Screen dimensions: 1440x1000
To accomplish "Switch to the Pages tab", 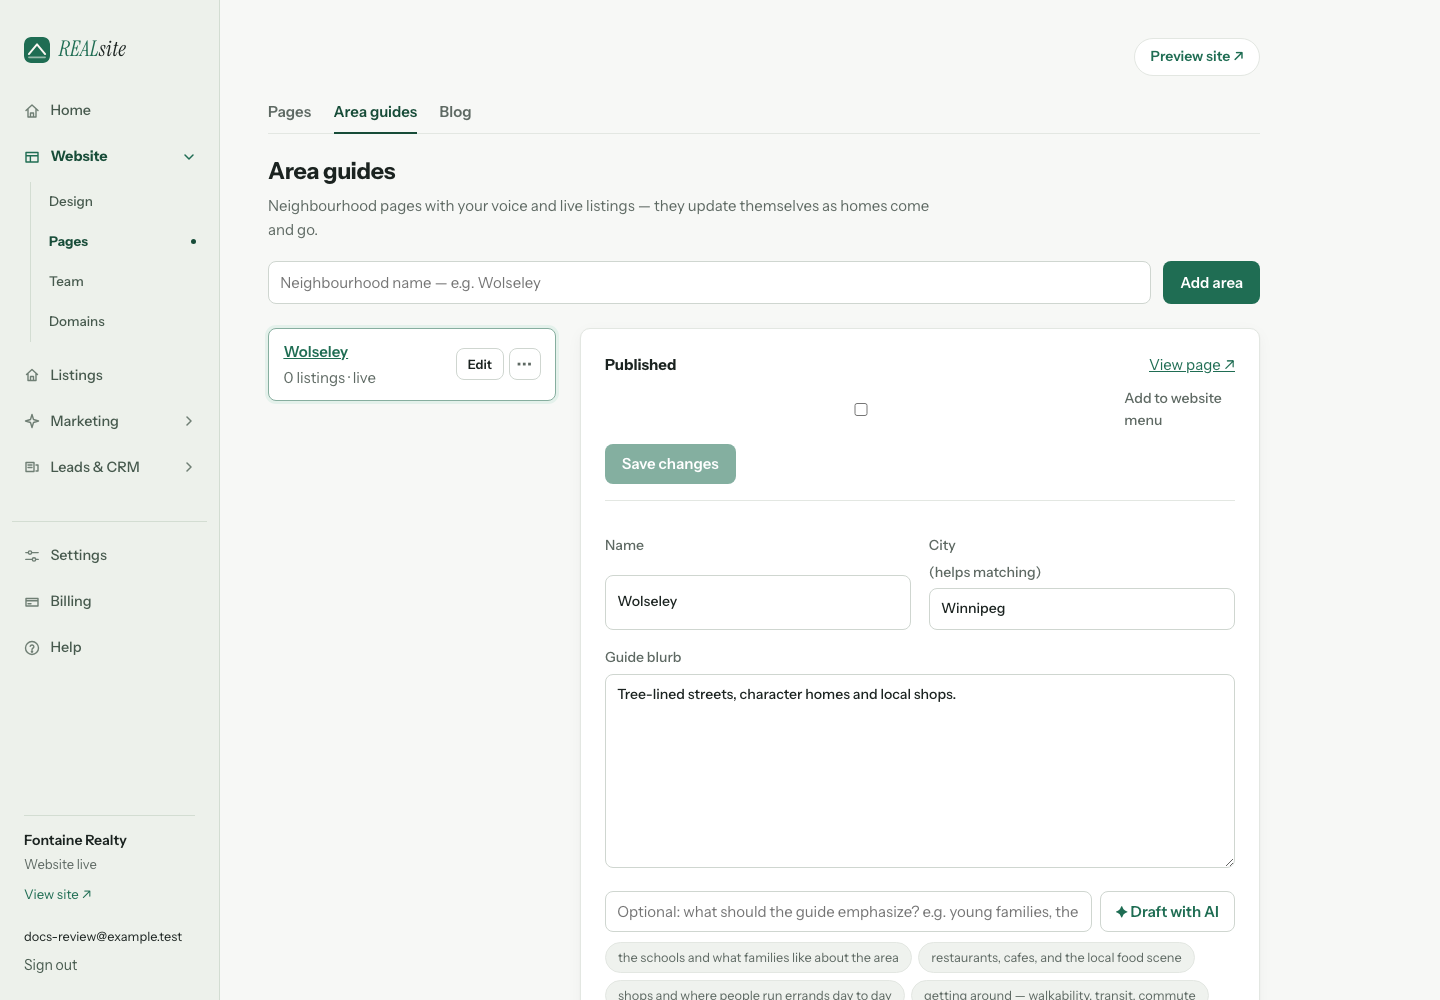I will tap(289, 112).
